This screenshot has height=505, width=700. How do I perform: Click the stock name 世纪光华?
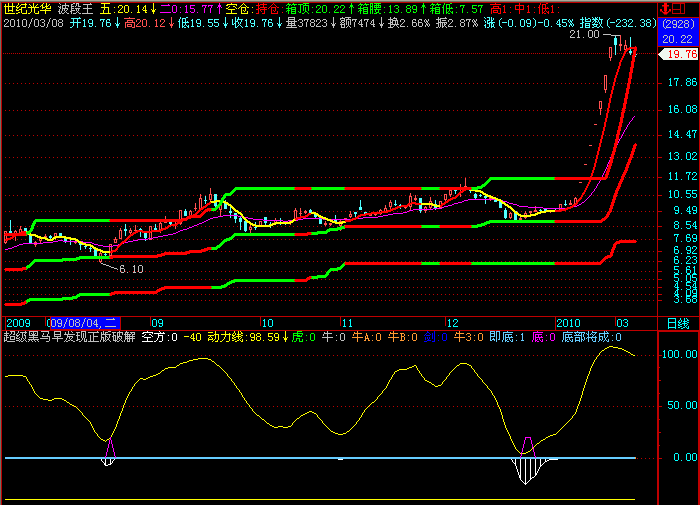(27, 8)
